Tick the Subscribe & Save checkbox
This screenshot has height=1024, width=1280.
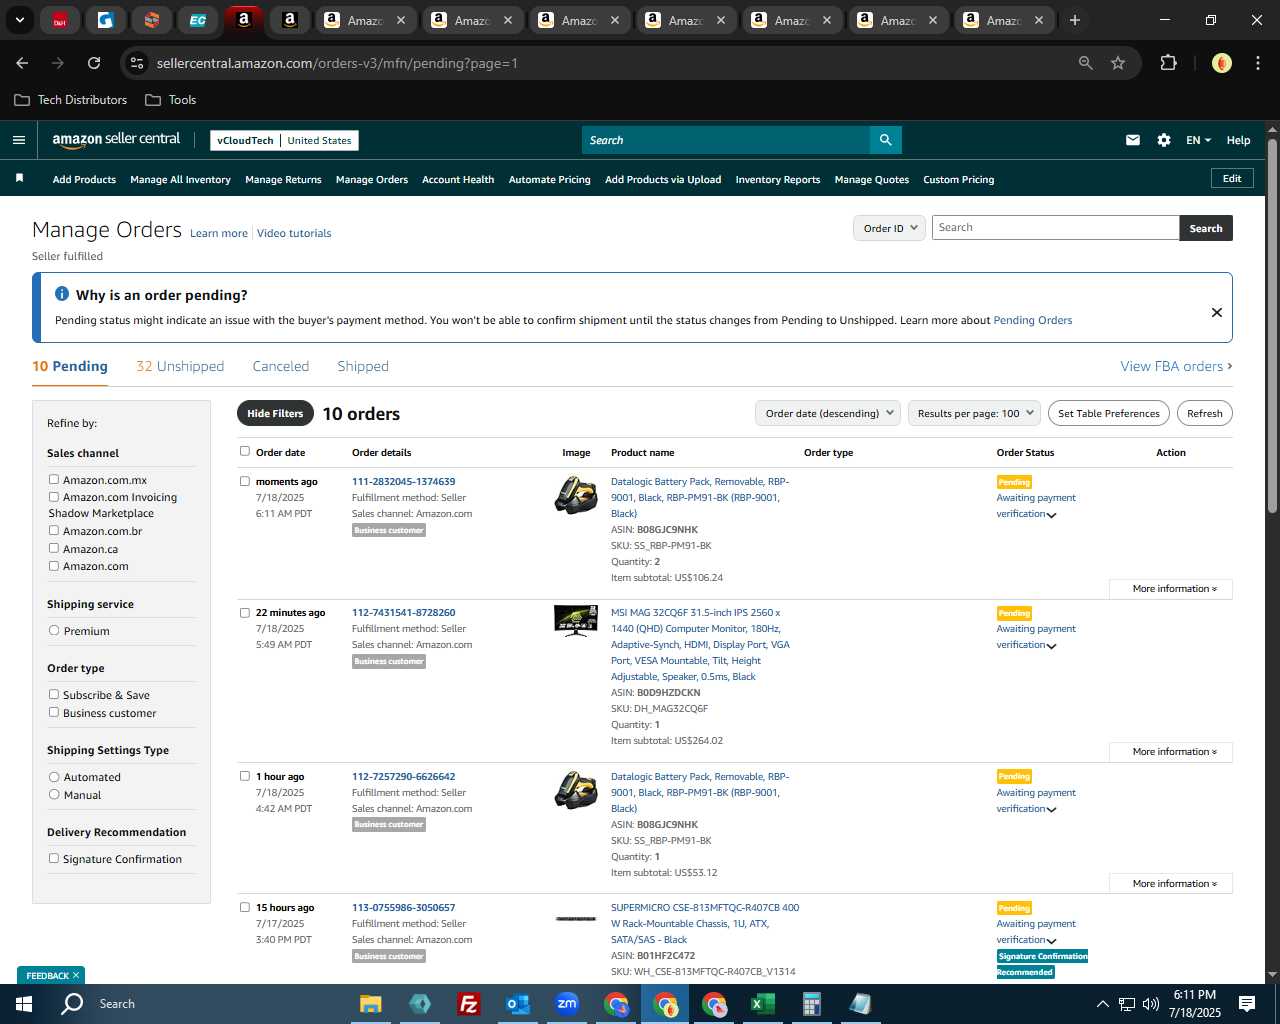click(x=54, y=694)
